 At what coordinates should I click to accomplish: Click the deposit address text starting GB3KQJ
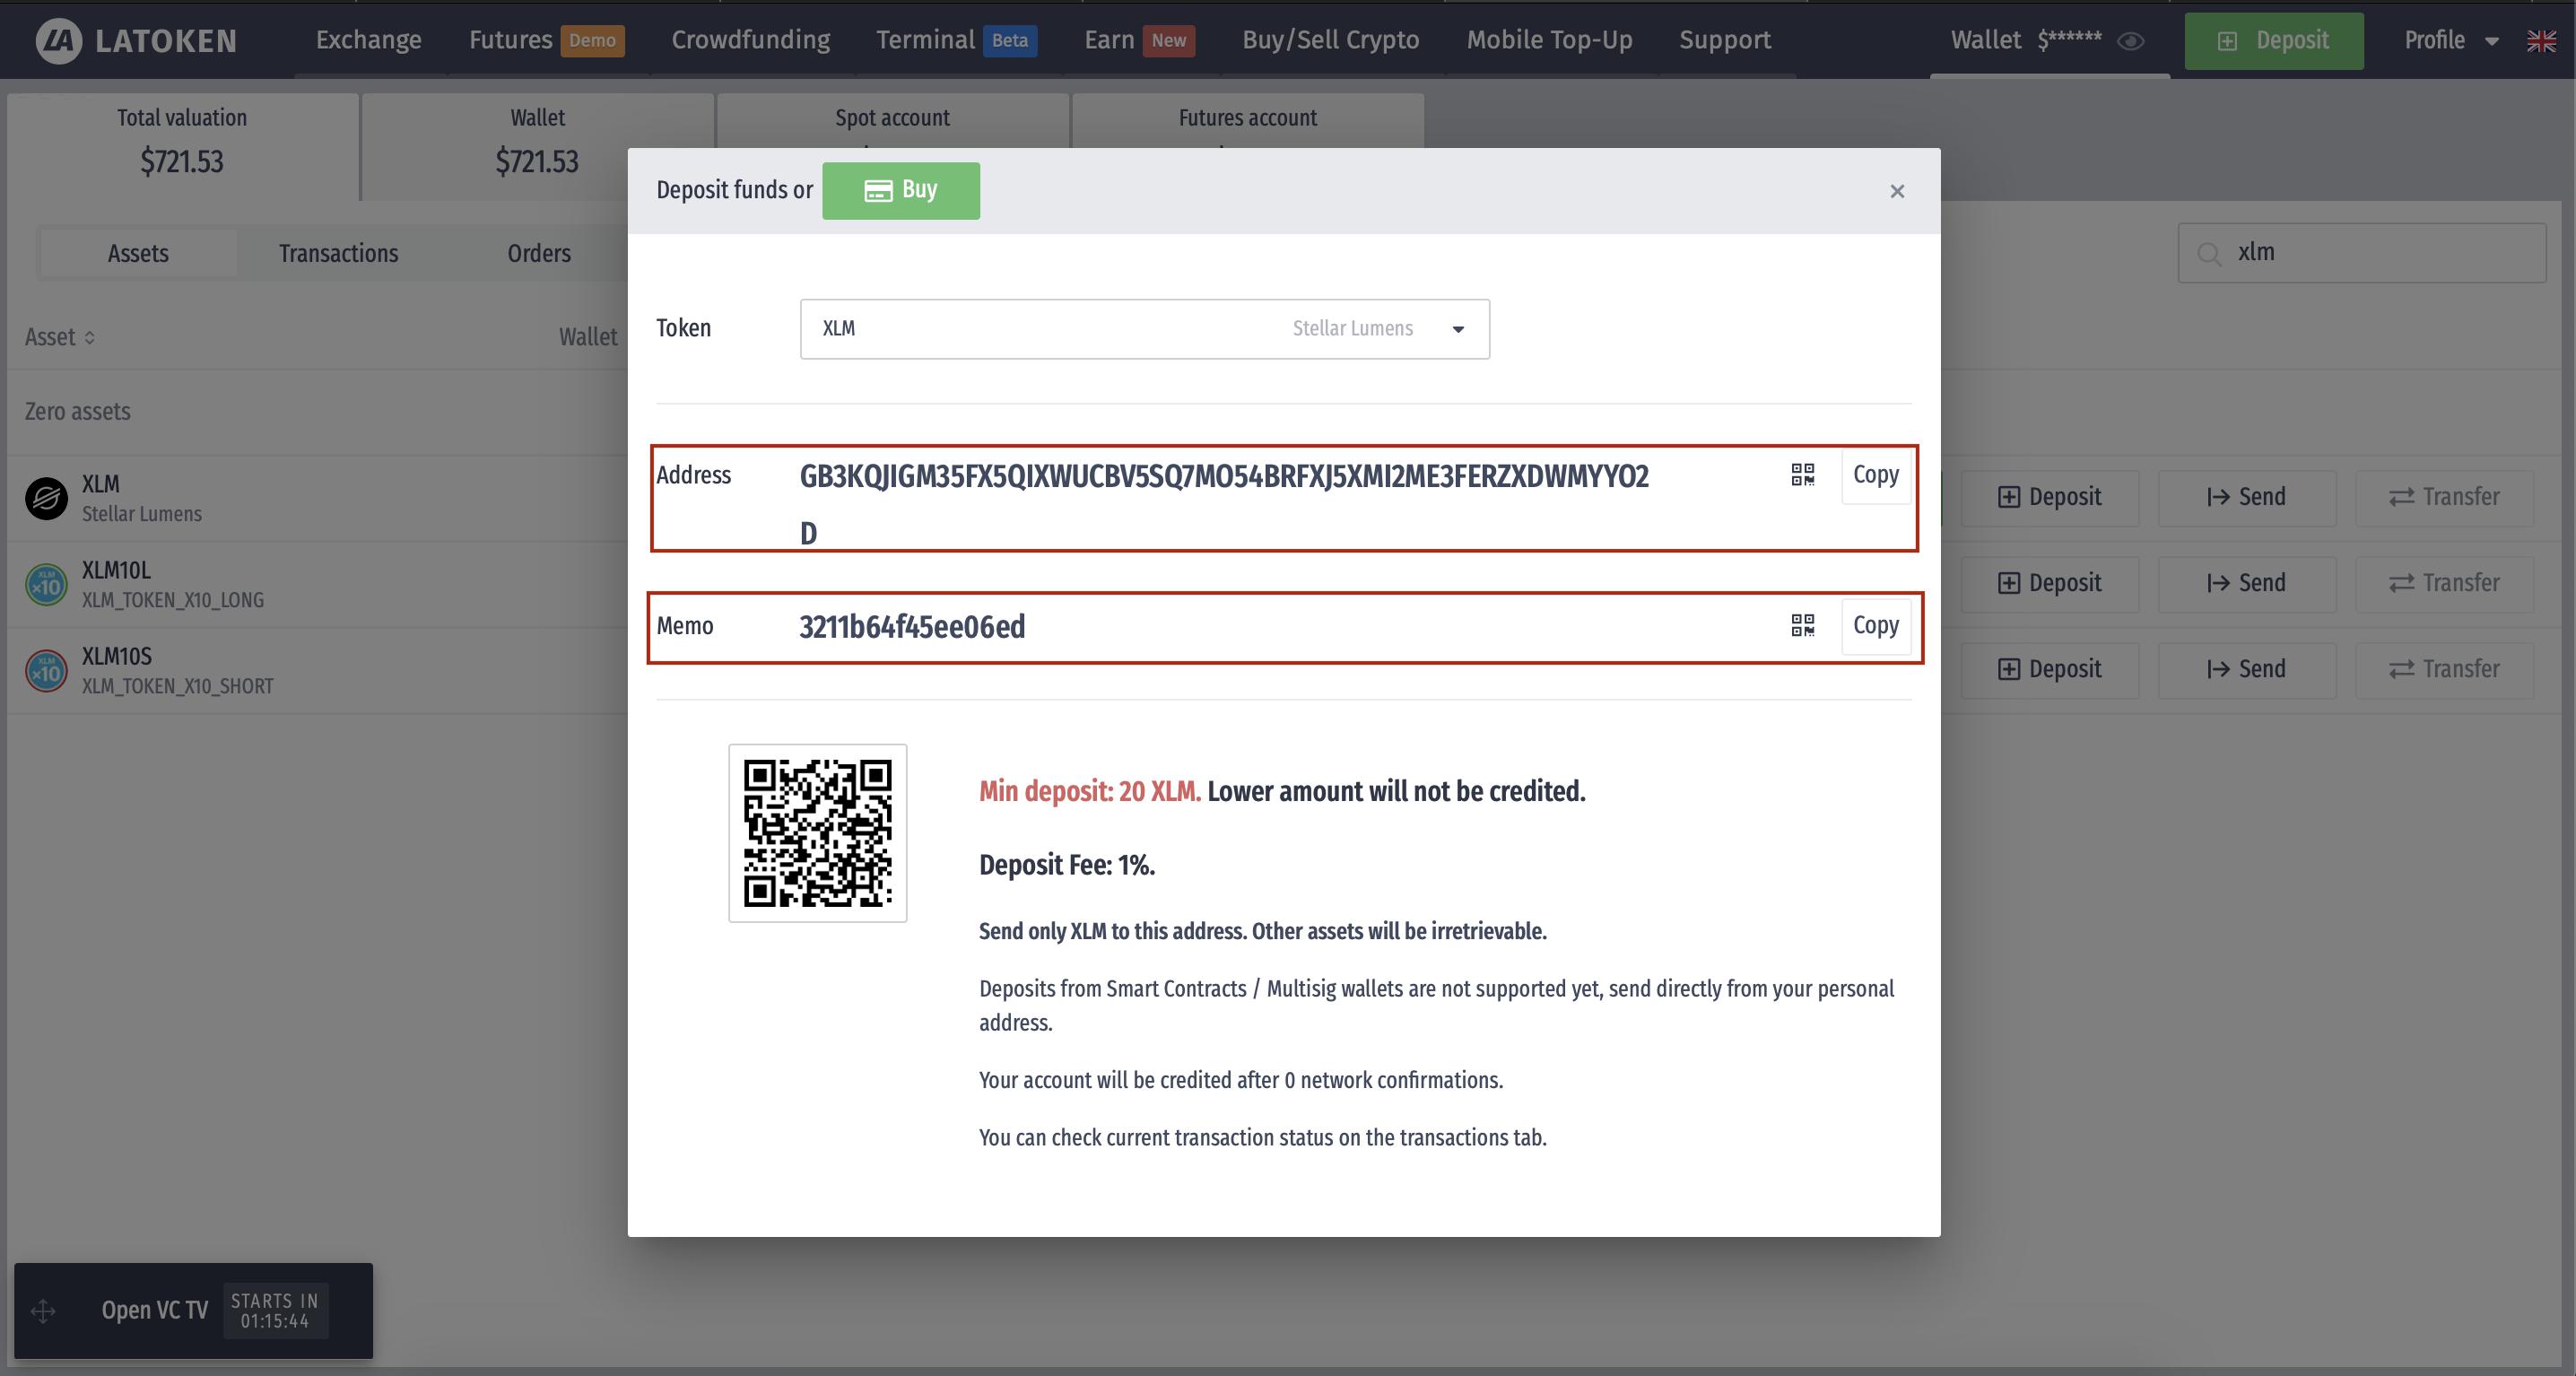1224,504
